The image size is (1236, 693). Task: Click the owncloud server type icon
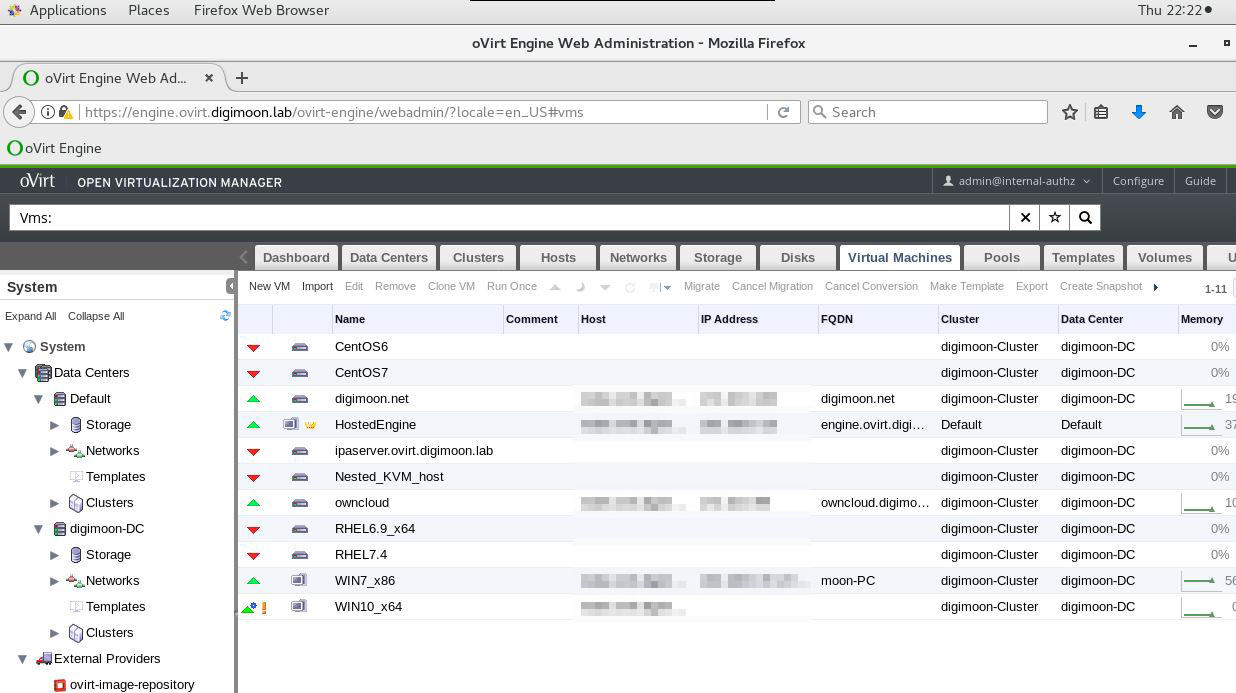(300, 503)
